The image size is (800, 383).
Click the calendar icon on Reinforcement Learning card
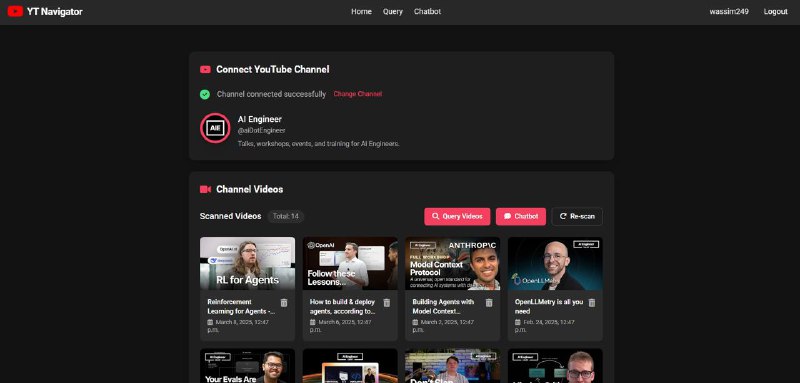tap(210, 322)
